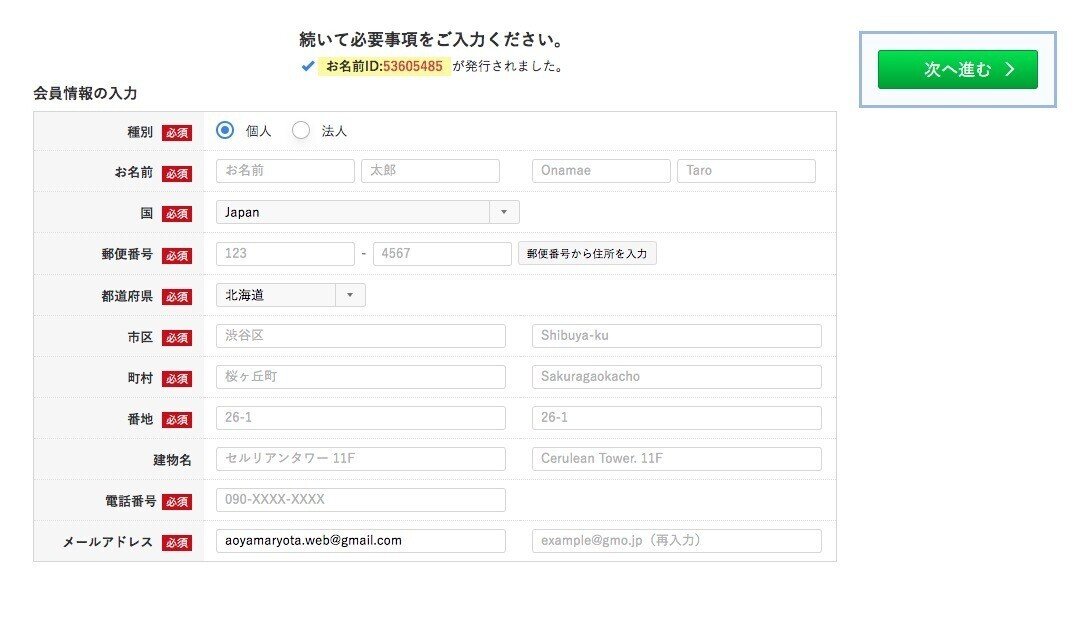Click the 種別 row label
The height and width of the screenshot is (642, 1087).
click(140, 132)
